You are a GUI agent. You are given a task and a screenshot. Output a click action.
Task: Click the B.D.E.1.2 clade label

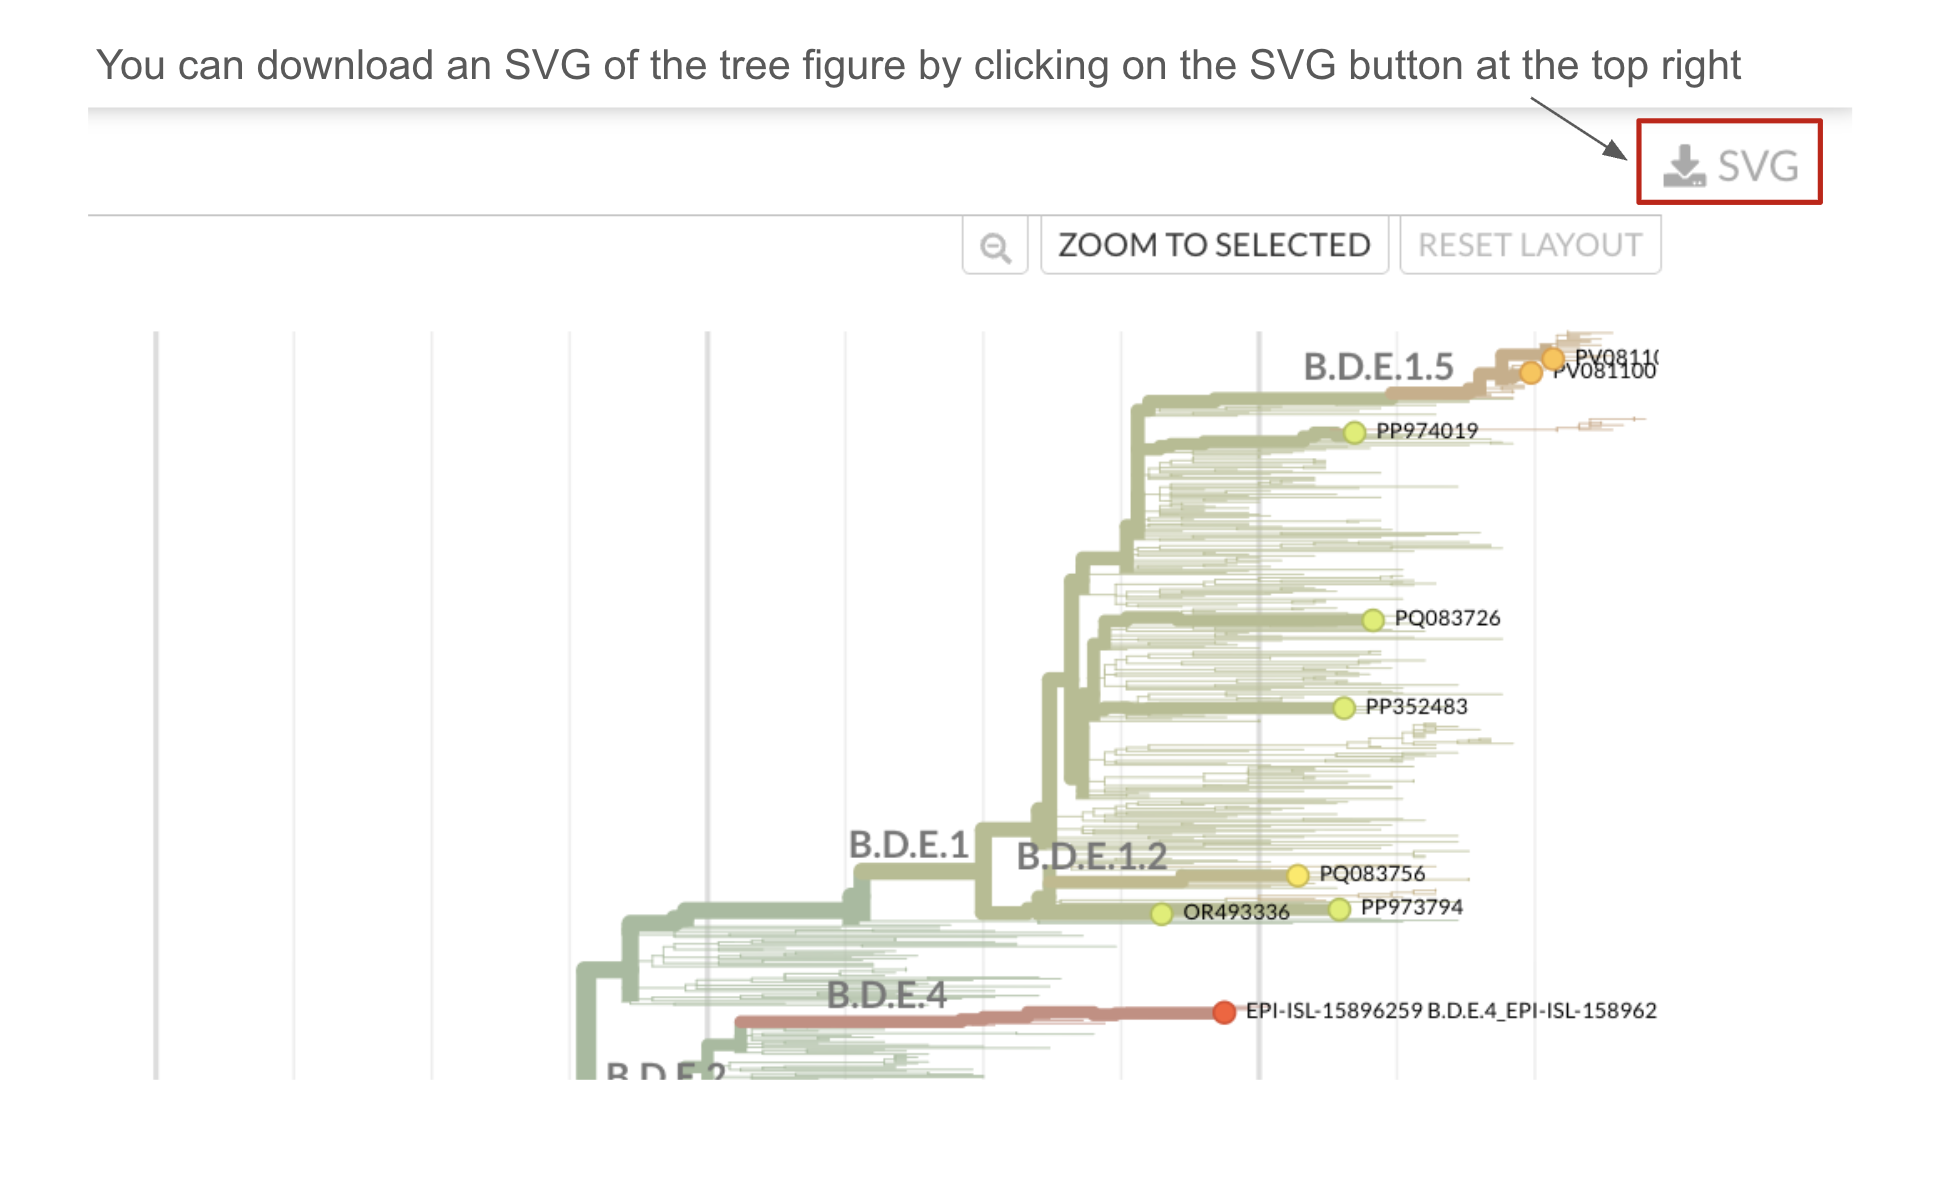tap(1092, 857)
